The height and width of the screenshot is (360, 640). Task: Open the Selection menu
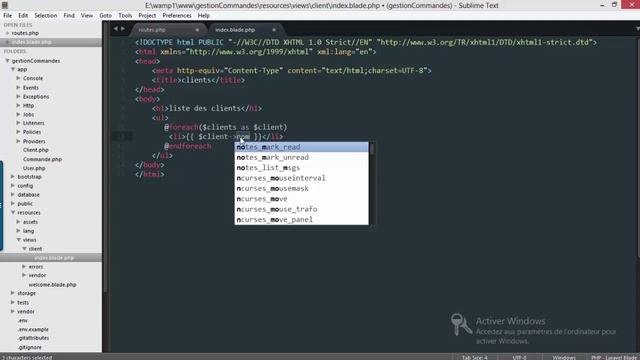coord(46,16)
